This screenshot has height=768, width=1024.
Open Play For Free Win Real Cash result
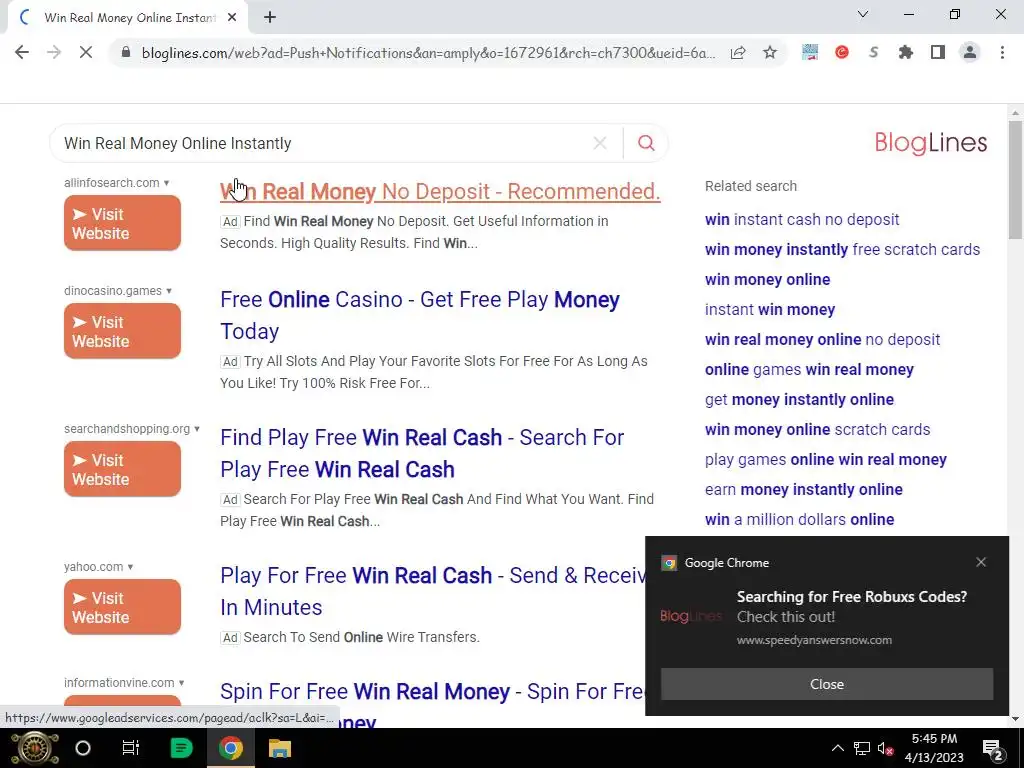[x=432, y=591]
